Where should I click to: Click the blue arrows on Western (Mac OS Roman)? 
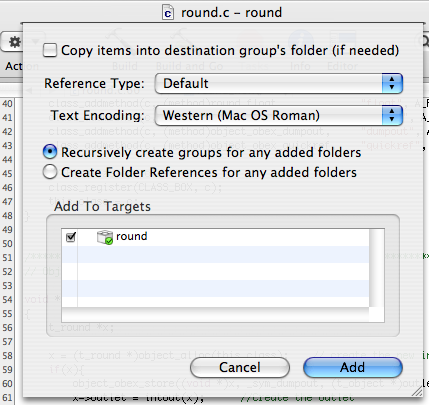(392, 116)
